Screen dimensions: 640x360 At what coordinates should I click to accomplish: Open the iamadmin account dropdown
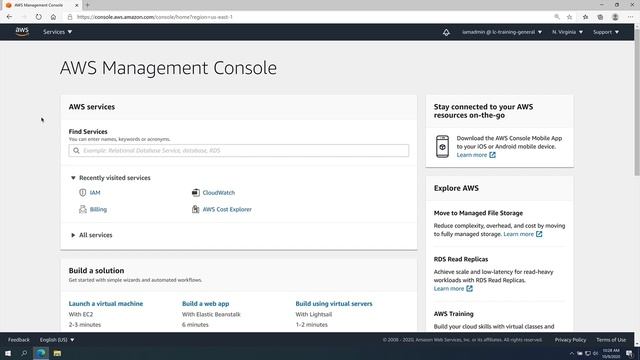tap(502, 32)
